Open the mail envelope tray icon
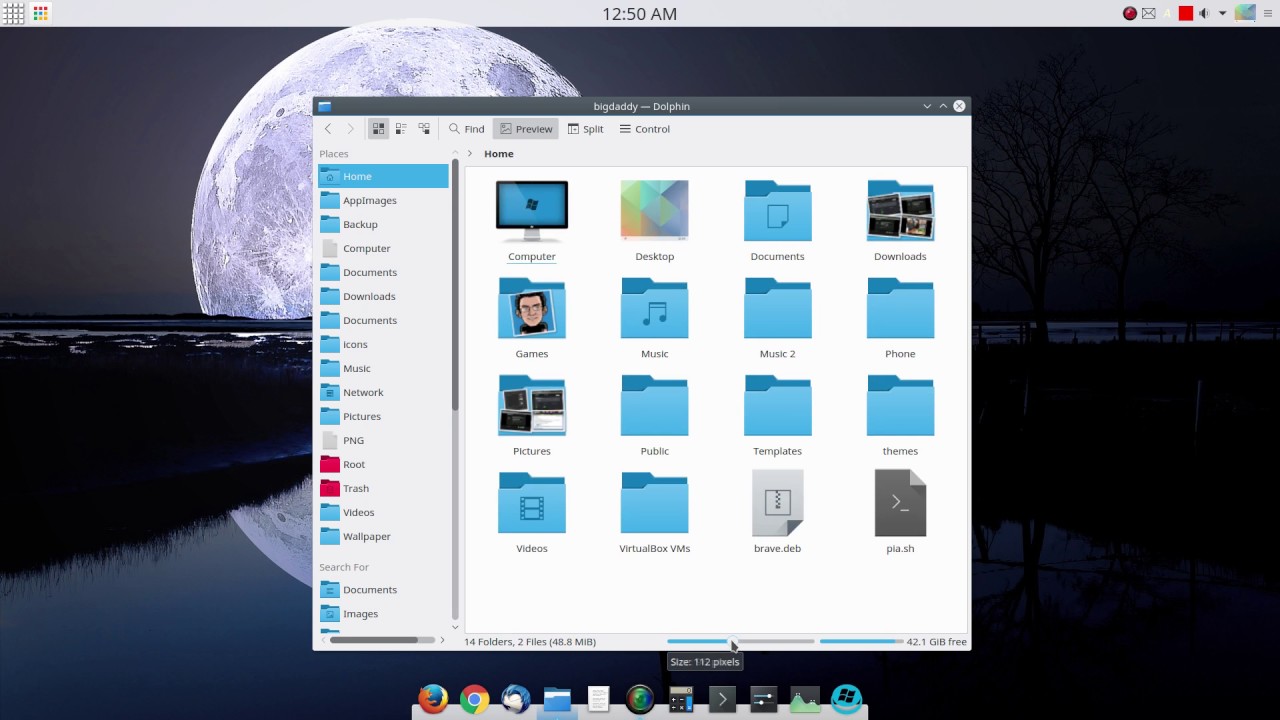1280x720 pixels. [1148, 13]
